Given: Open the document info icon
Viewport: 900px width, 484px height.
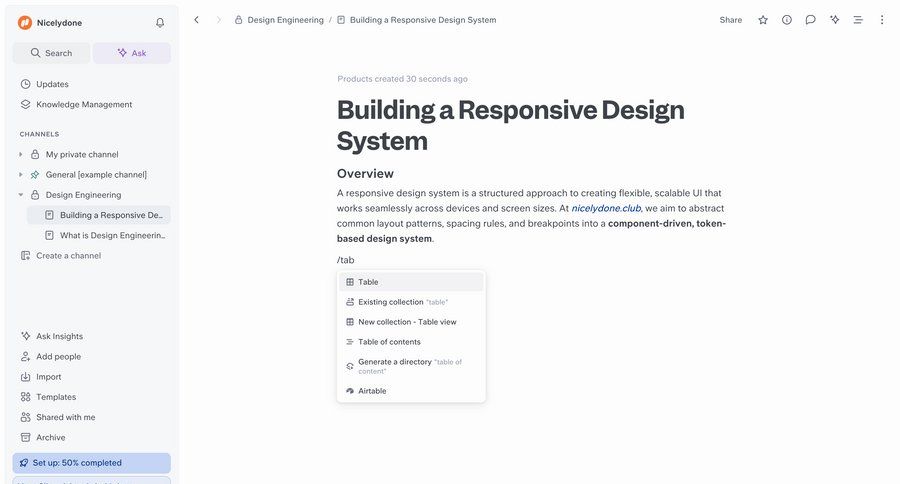Looking at the screenshot, I should point(787,20).
